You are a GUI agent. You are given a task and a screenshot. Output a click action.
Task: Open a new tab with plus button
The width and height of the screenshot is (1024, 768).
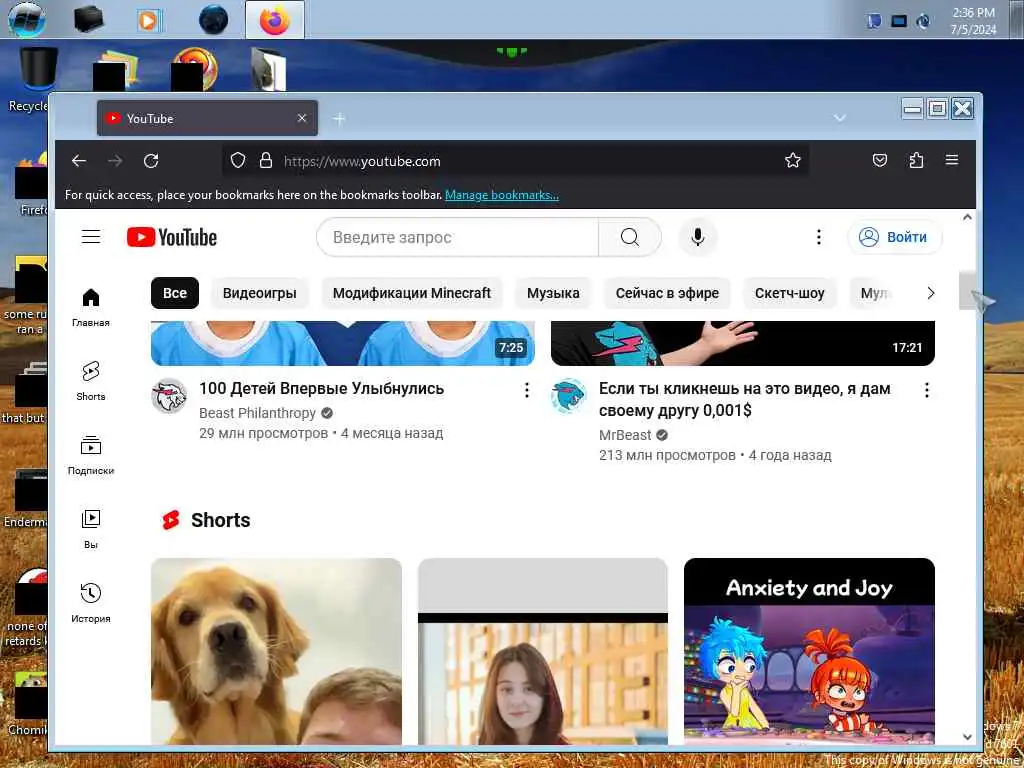coord(339,119)
